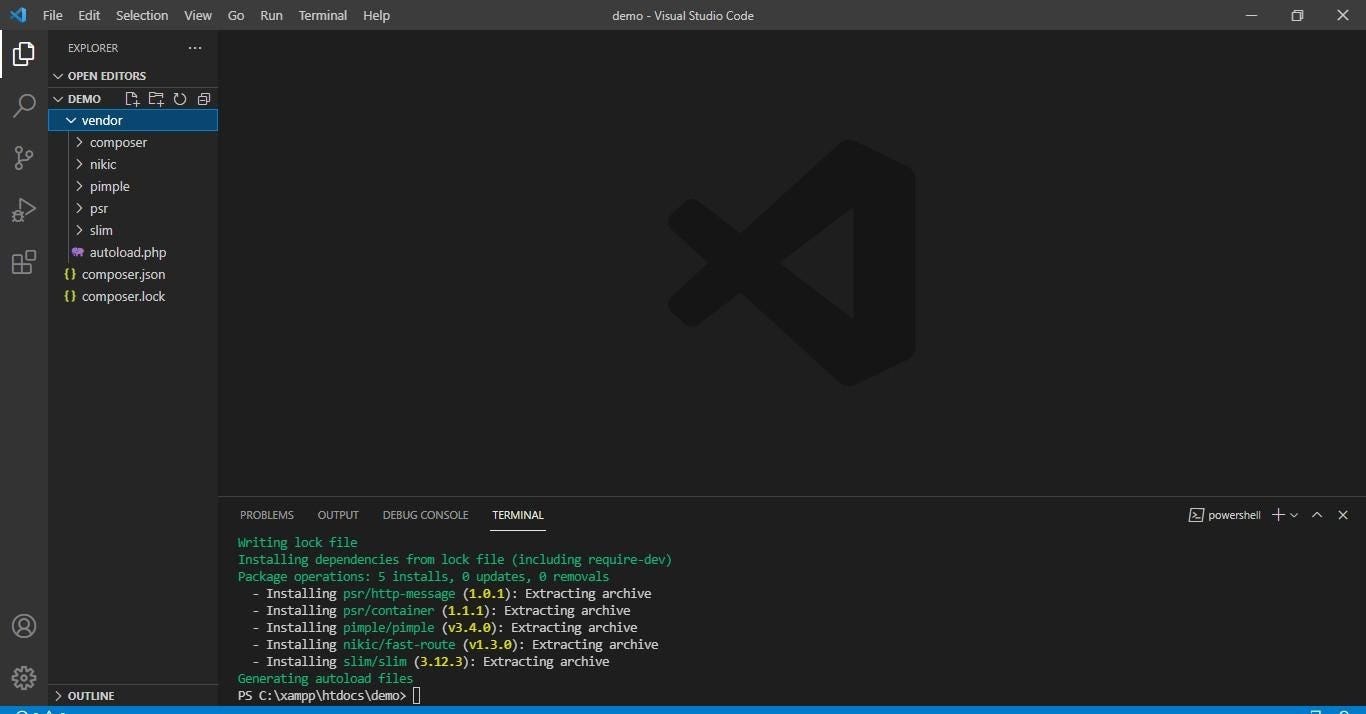The image size is (1366, 714).
Task: Collapse all folders in Explorer icon
Action: [x=204, y=99]
